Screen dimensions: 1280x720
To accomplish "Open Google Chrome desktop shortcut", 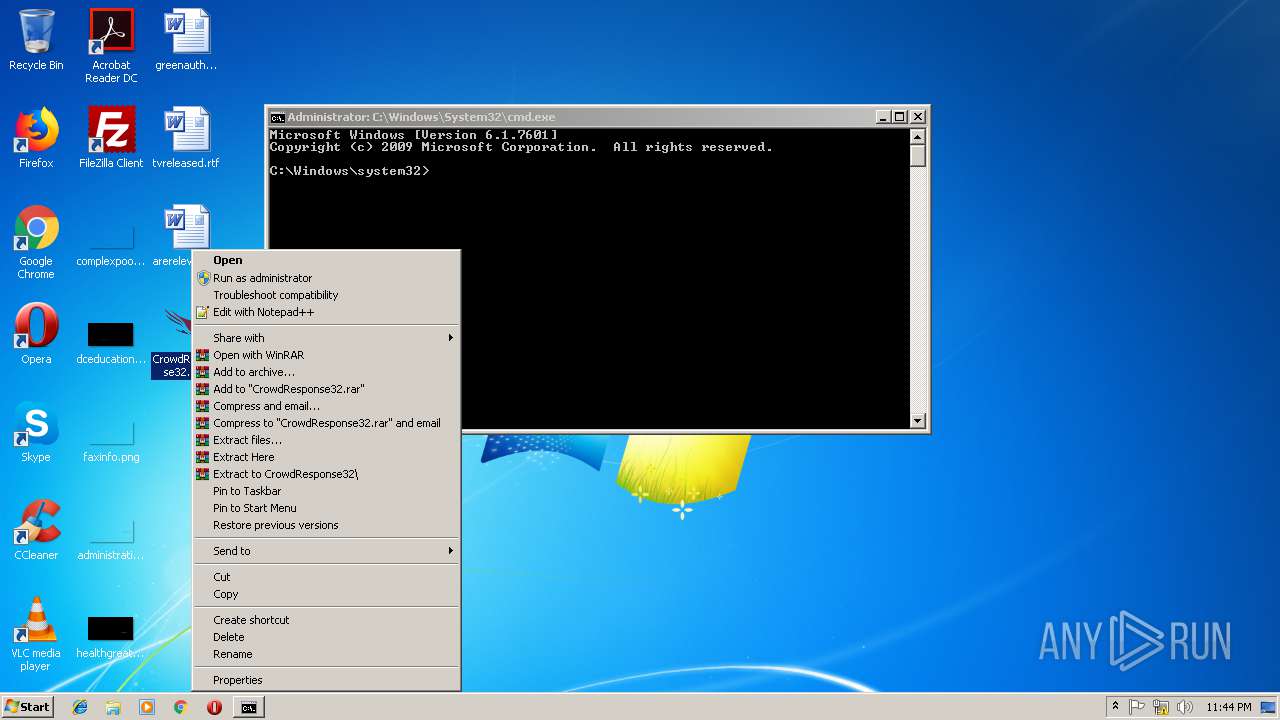I will coord(36,242).
